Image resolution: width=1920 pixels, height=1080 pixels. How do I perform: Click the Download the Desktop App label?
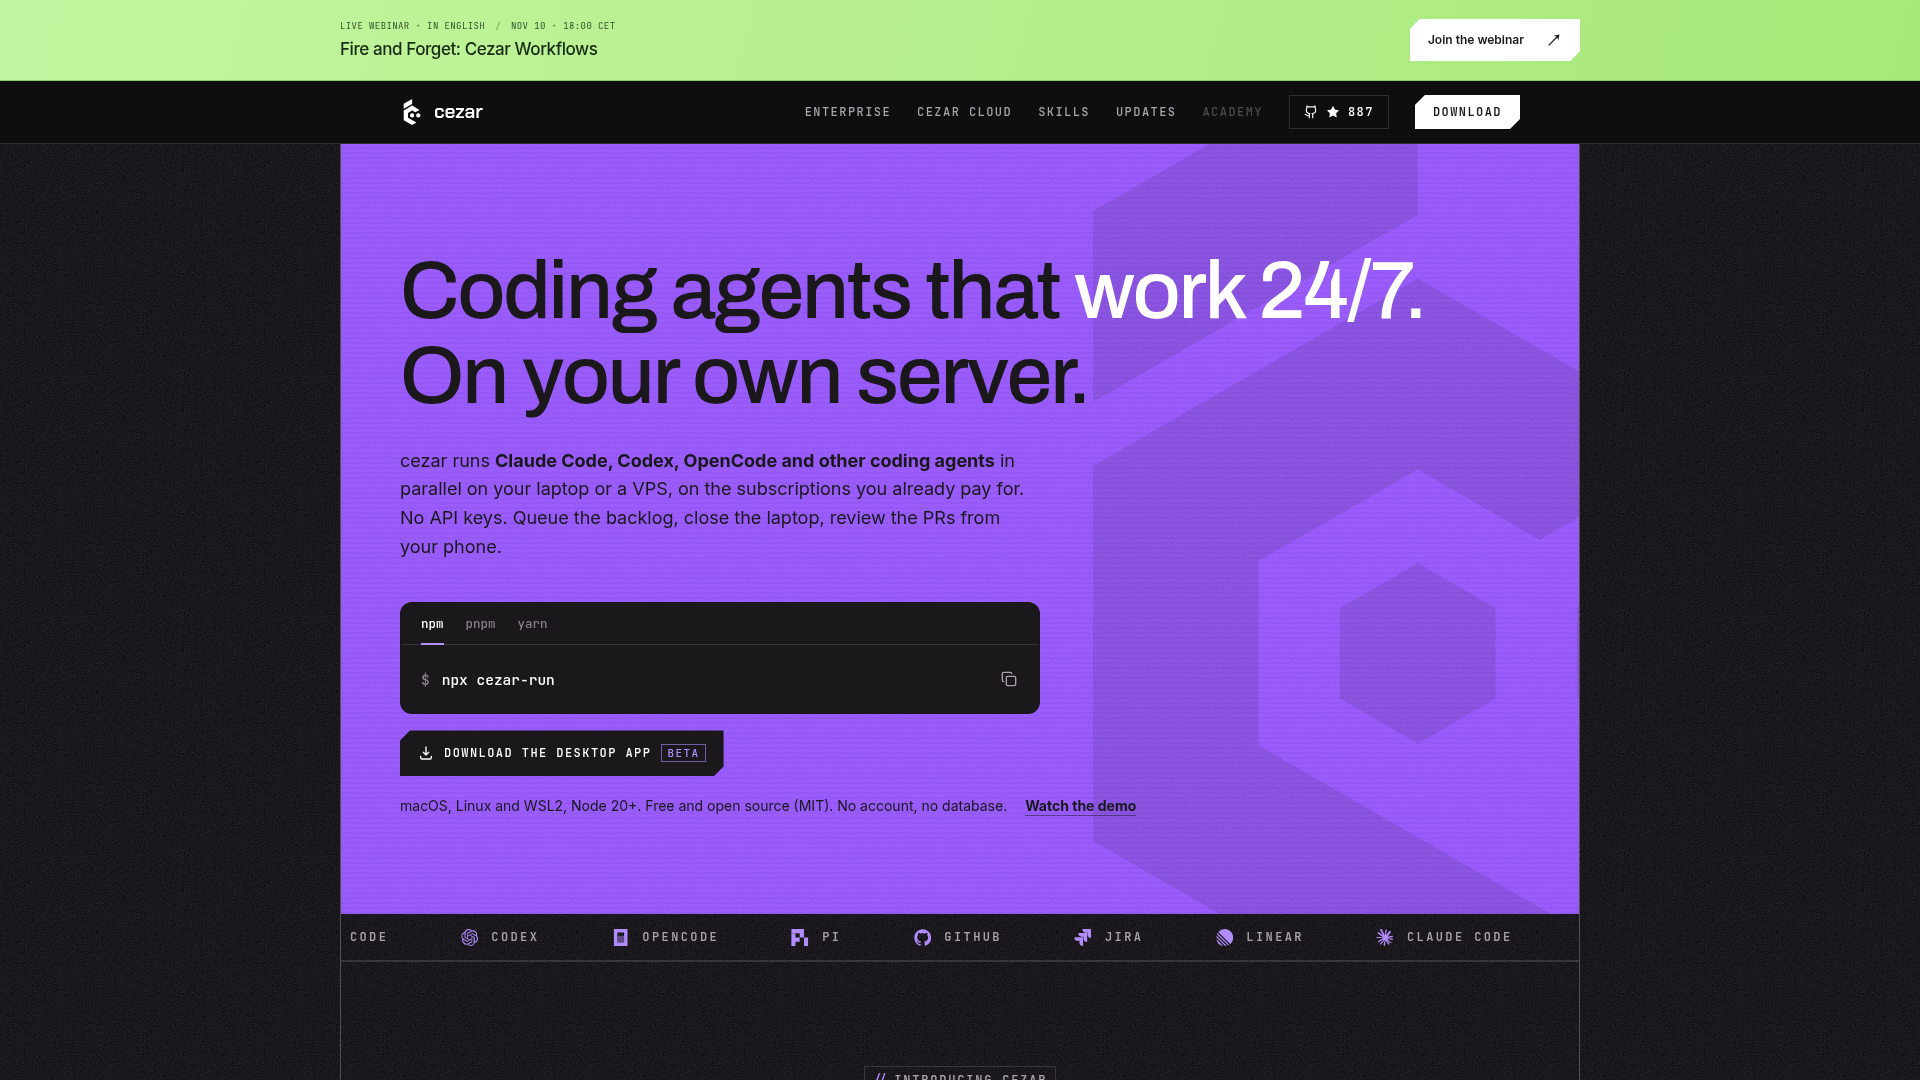pyautogui.click(x=547, y=753)
